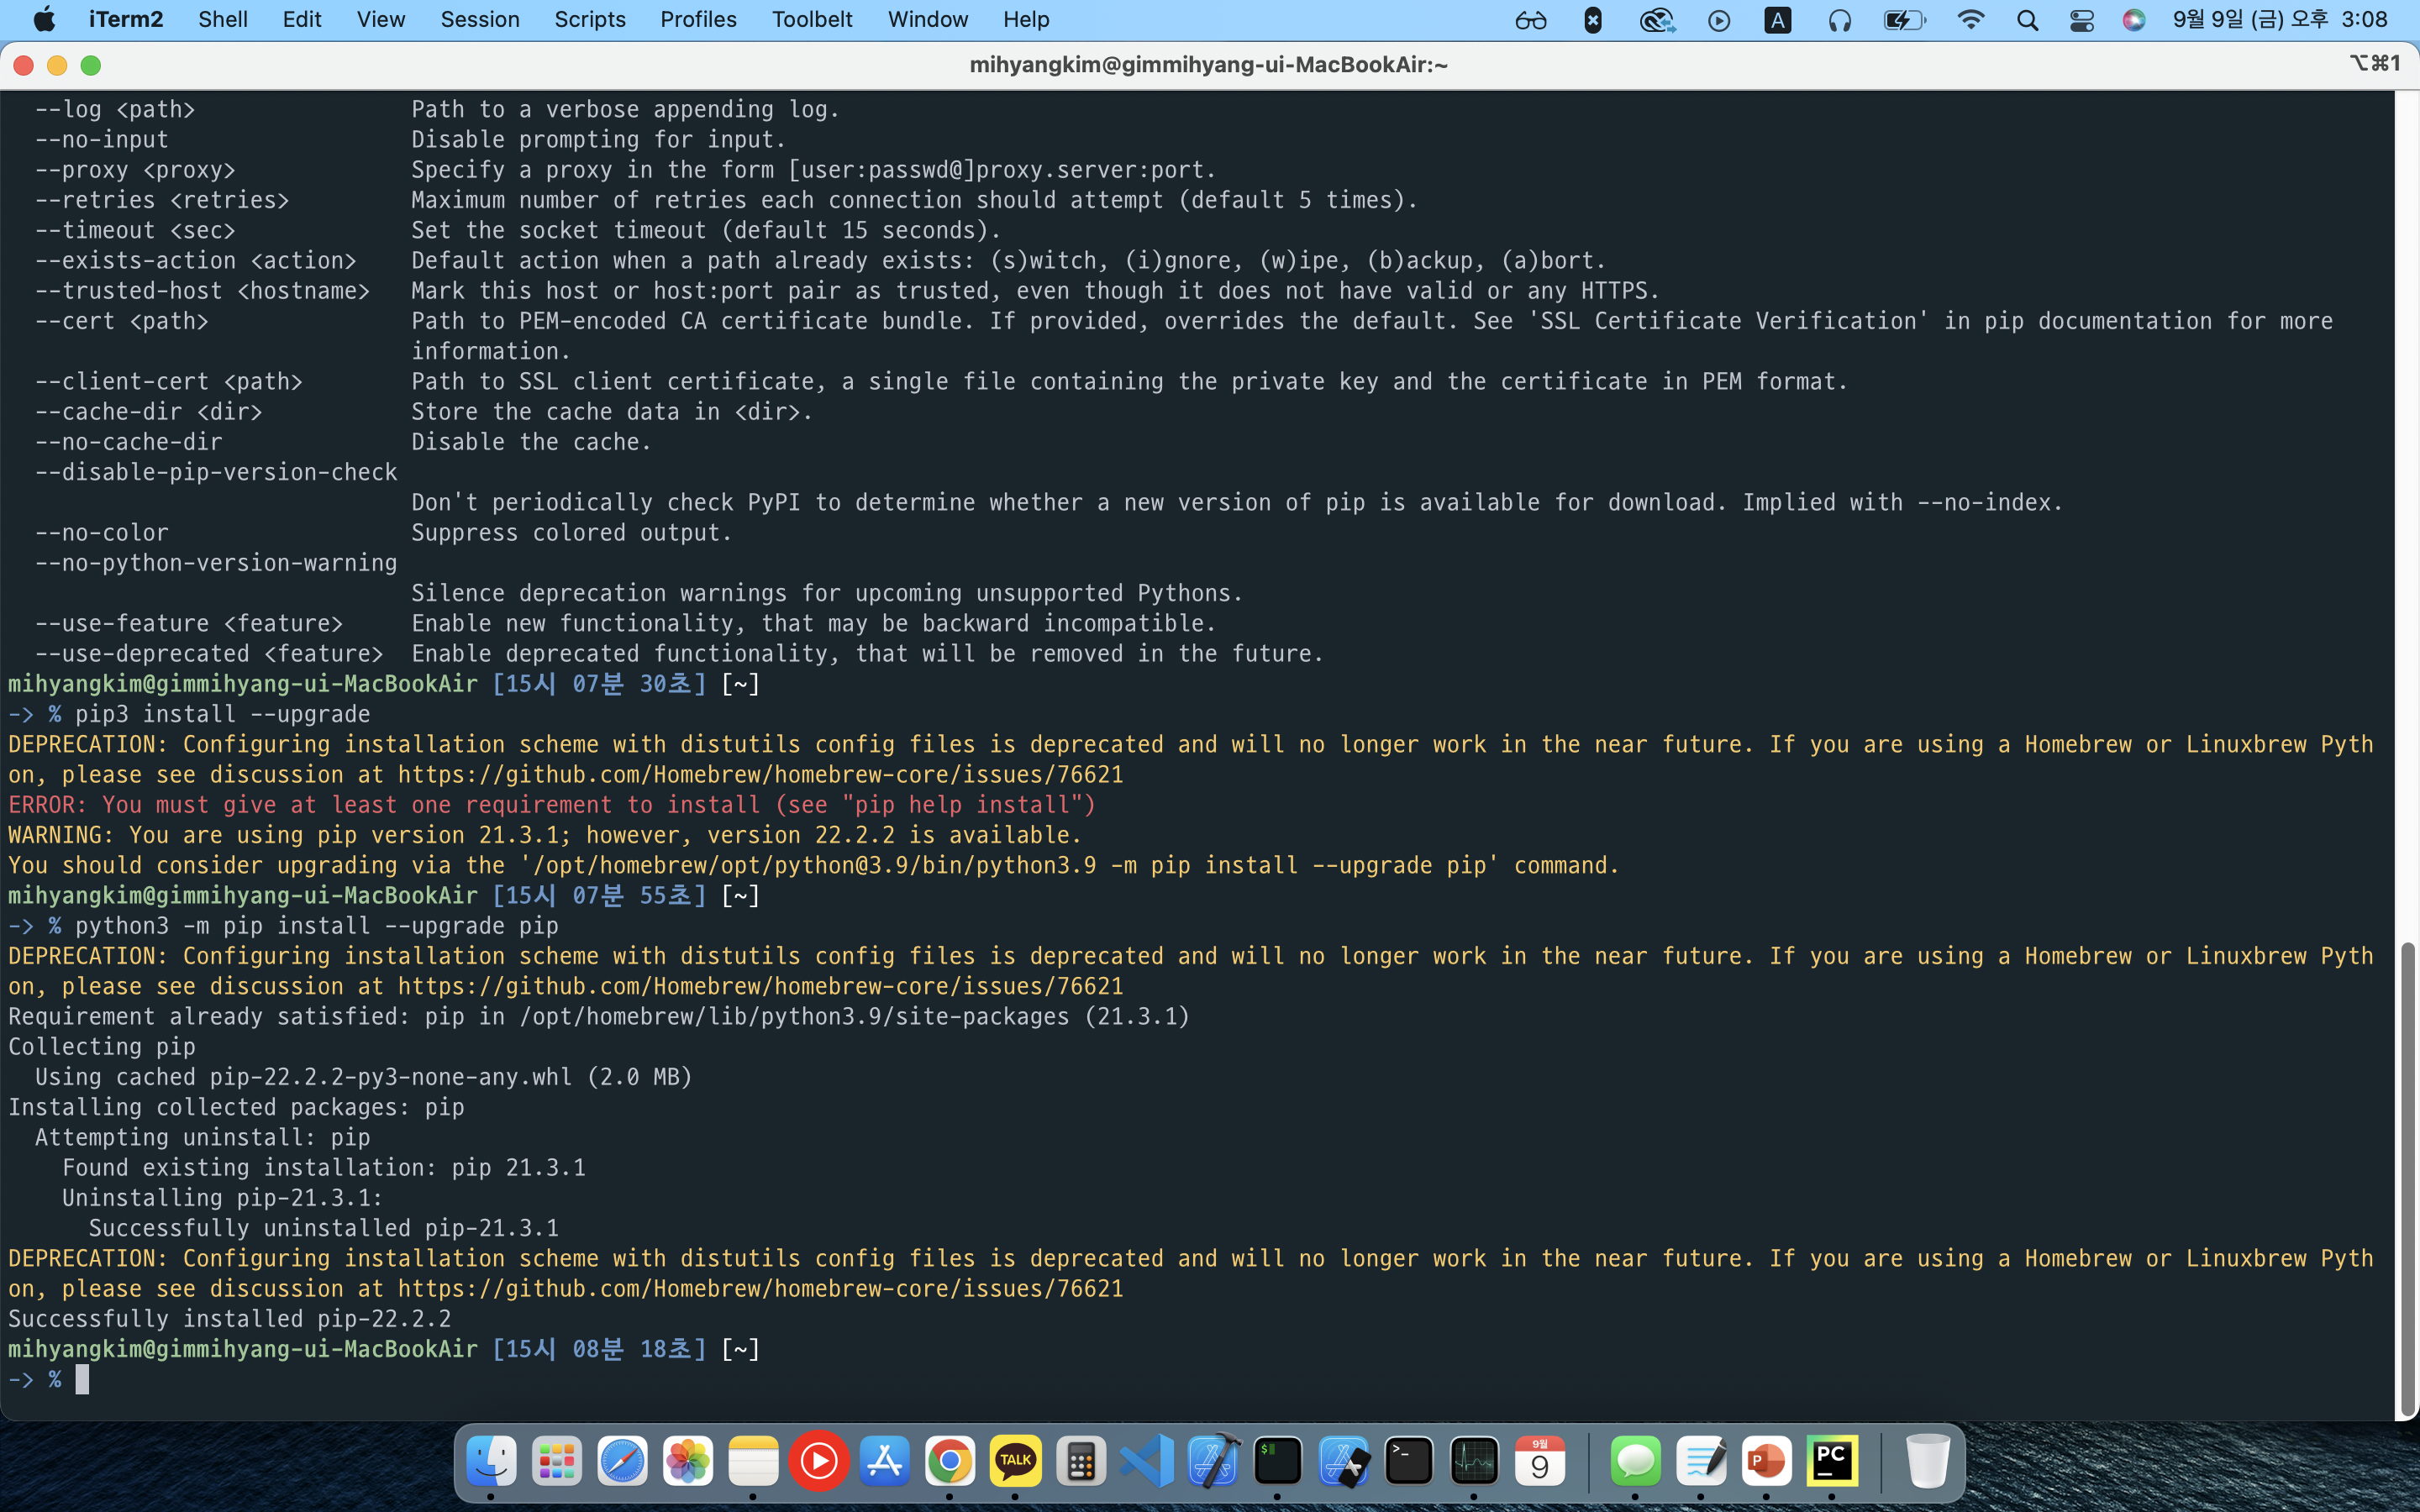The image size is (2420, 1512).
Task: Open PyCharm from the dock
Action: pyautogui.click(x=1832, y=1462)
